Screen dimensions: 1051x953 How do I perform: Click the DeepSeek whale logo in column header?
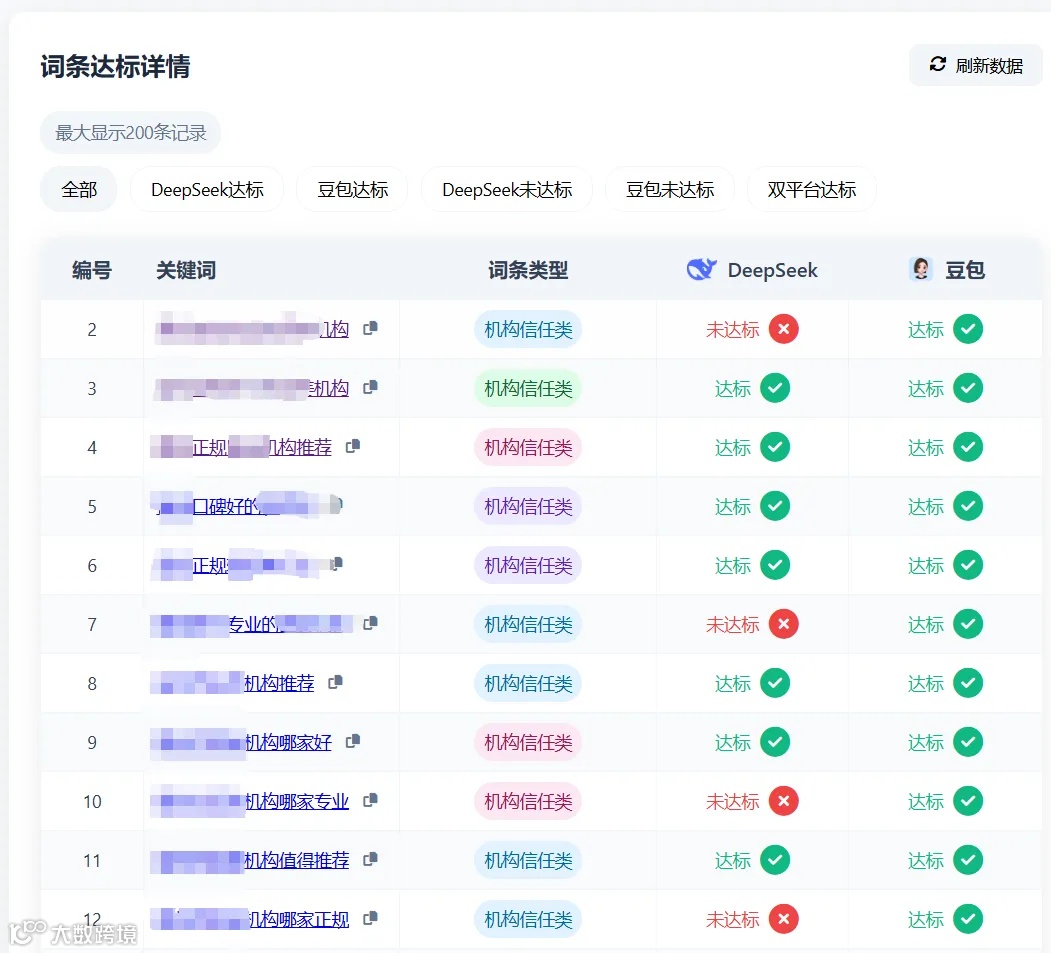pos(701,269)
